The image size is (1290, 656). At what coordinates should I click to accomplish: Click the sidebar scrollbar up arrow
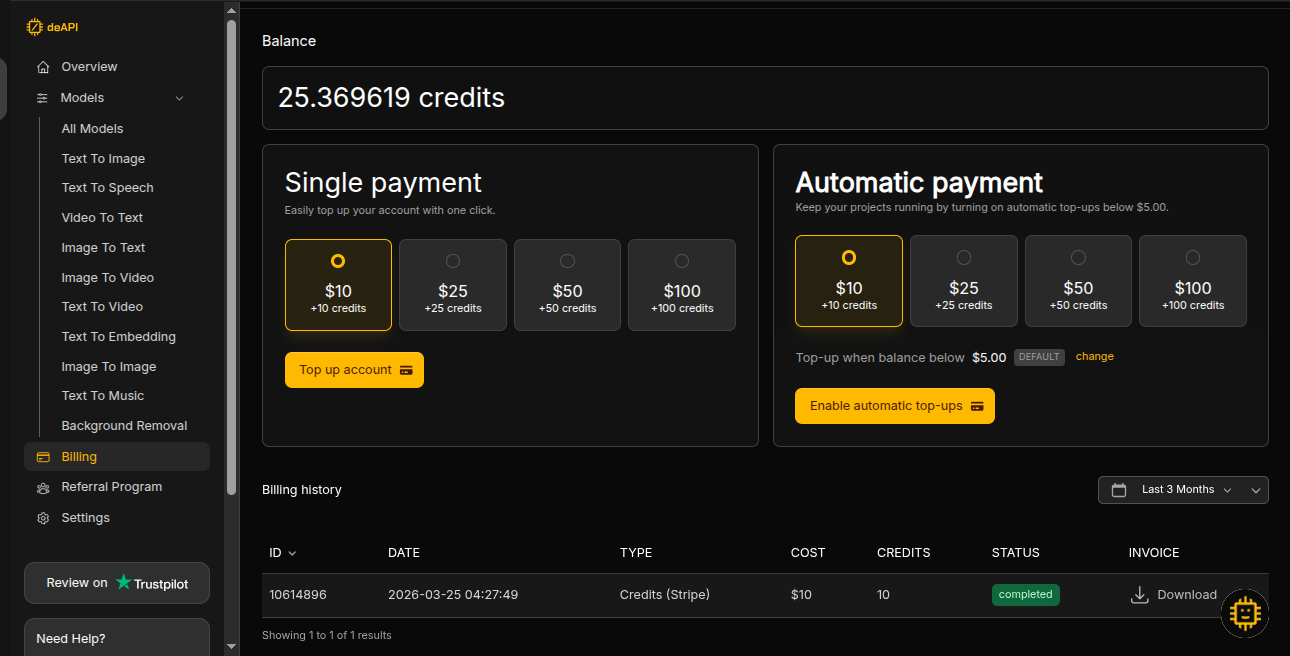[x=232, y=9]
